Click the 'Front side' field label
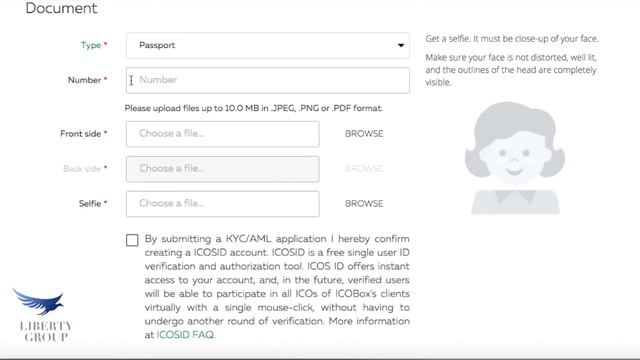This screenshot has height=360, width=640. [80, 134]
